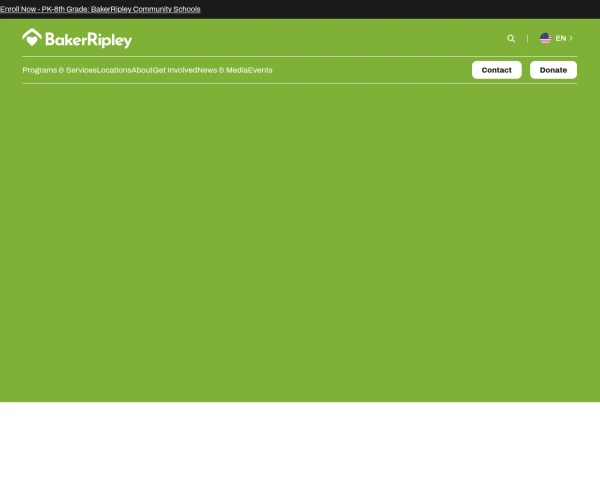Image resolution: width=600 pixels, height=480 pixels.
Task: Open the EN language selector
Action: [x=556, y=38]
